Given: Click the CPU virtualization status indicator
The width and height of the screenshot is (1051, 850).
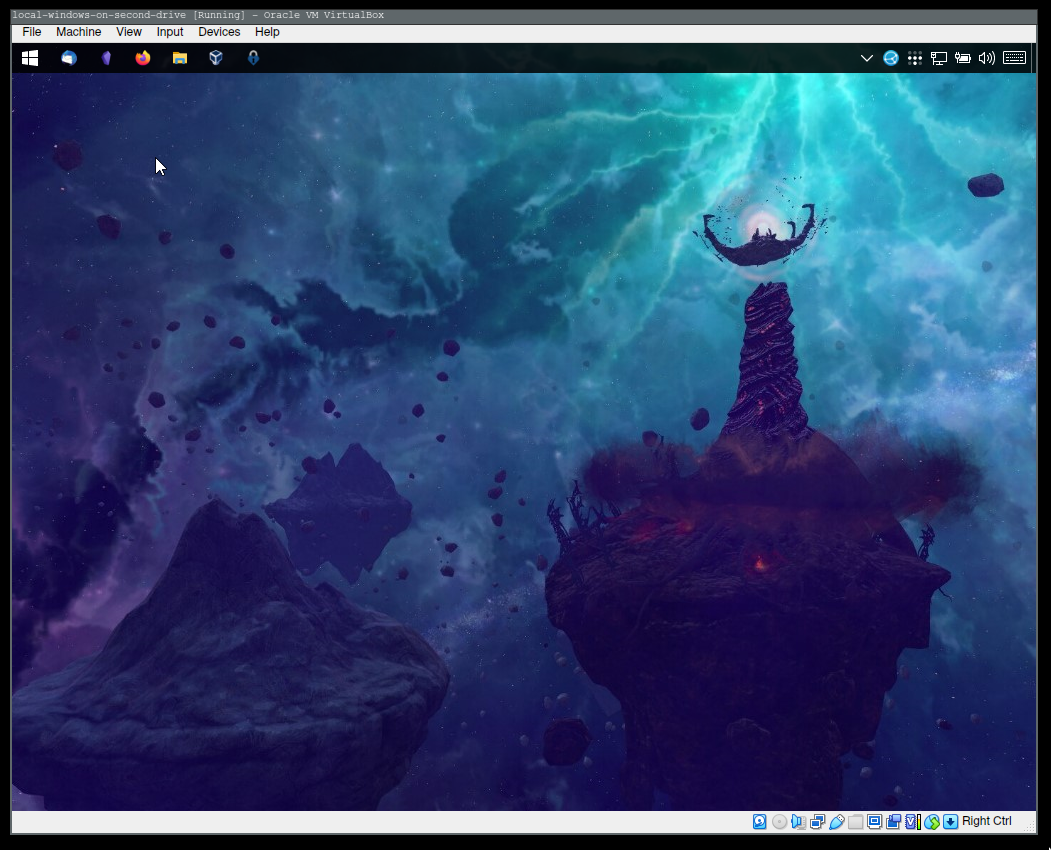Looking at the screenshot, I should [913, 822].
